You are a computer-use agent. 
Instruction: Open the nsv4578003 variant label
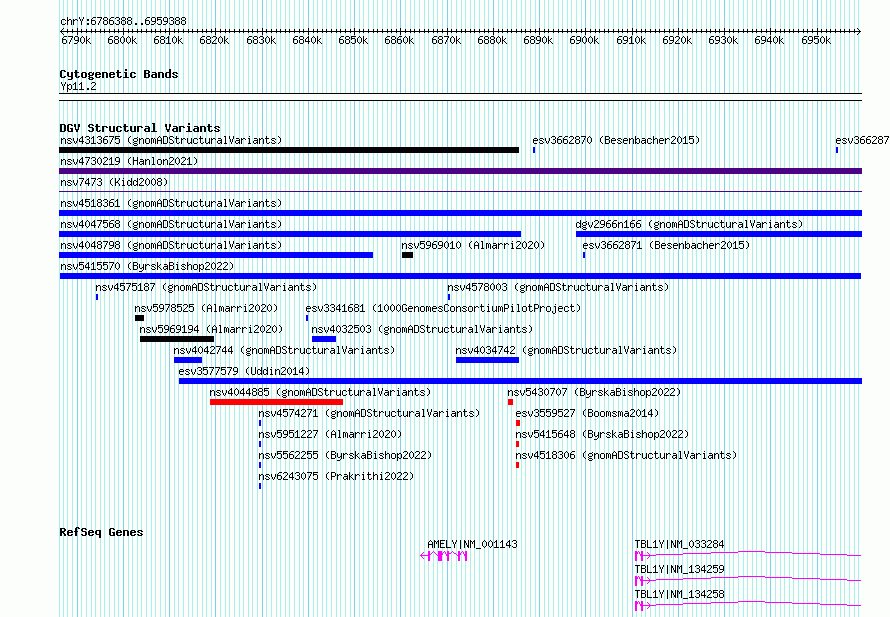pos(558,287)
